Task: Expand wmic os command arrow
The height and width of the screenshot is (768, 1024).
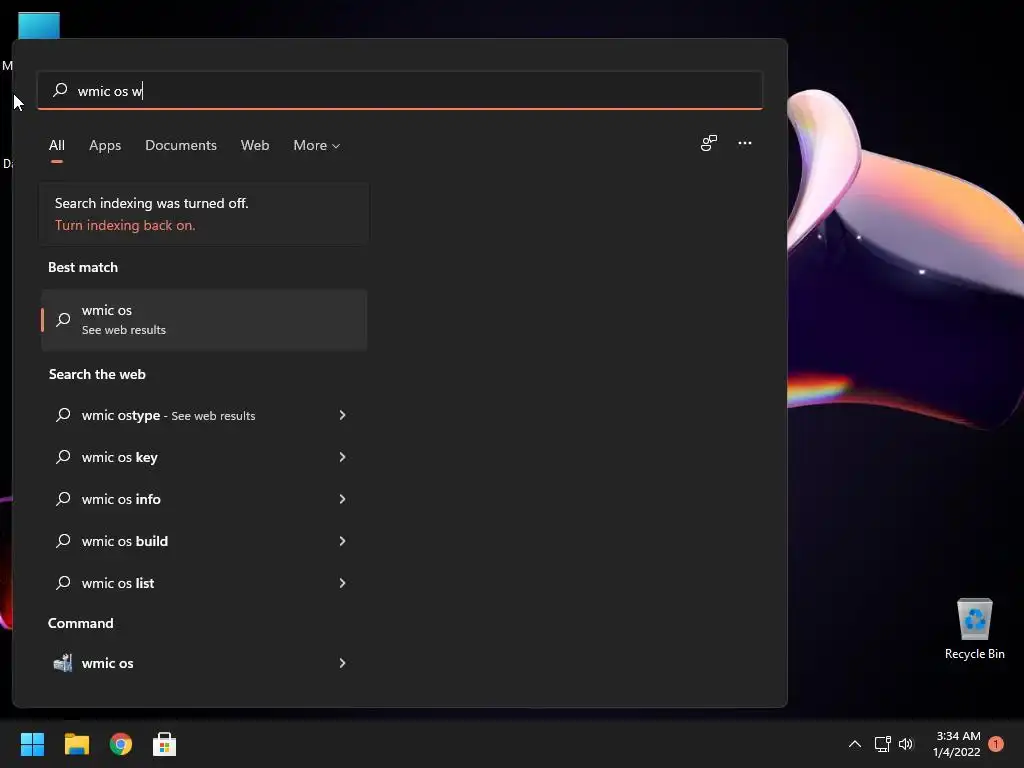Action: coord(342,663)
